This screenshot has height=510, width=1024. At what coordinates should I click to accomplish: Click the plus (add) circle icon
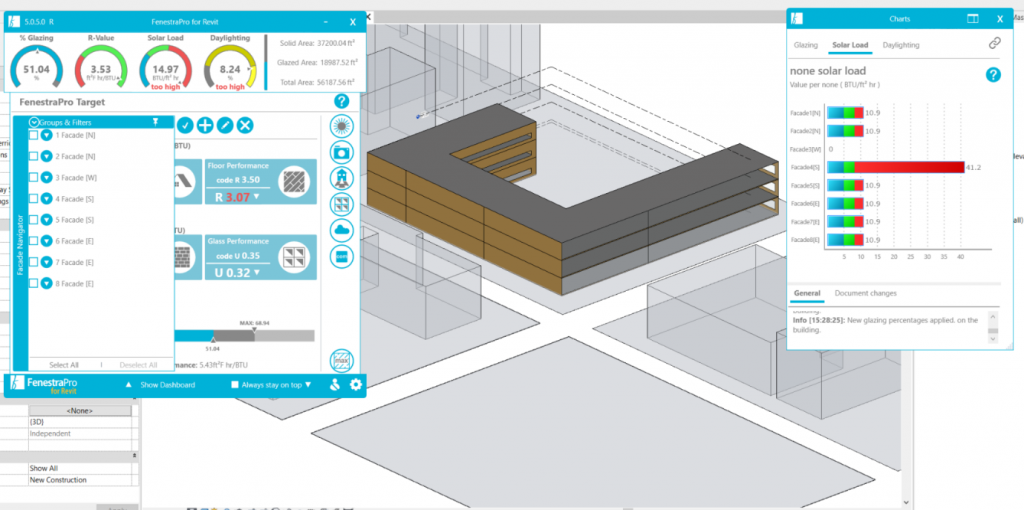click(x=205, y=125)
